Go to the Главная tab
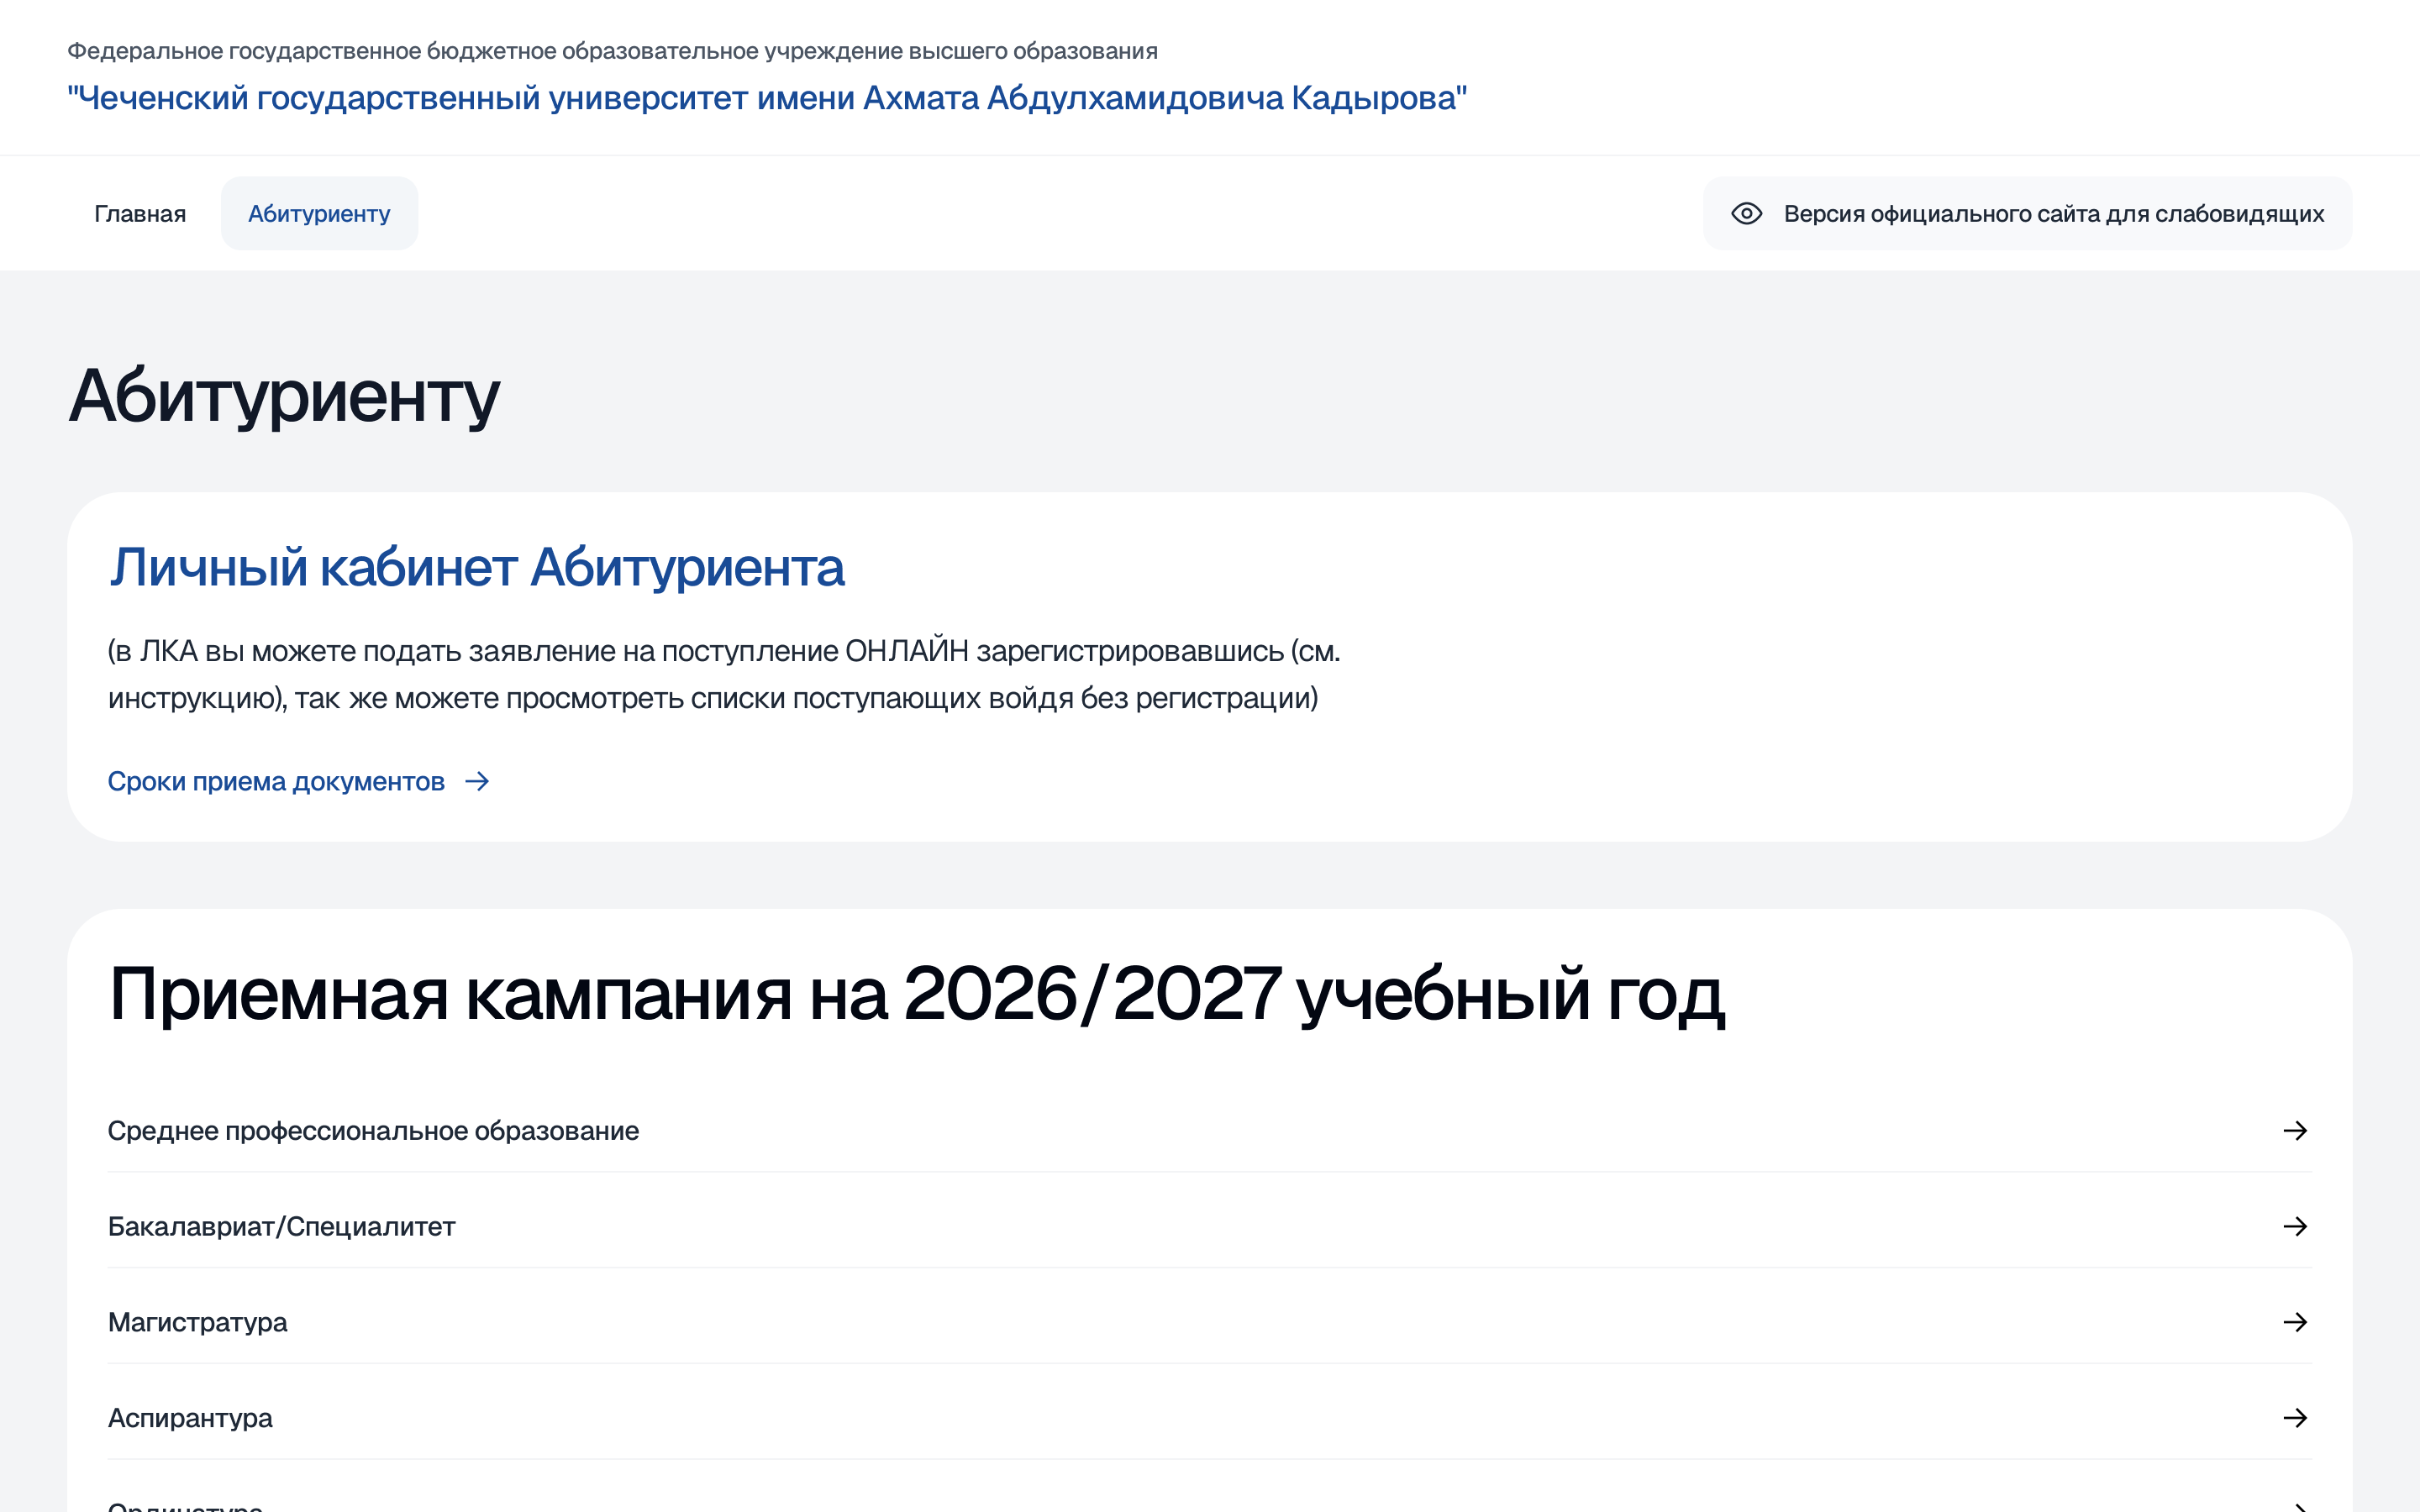This screenshot has height=1512, width=2420. point(140,213)
